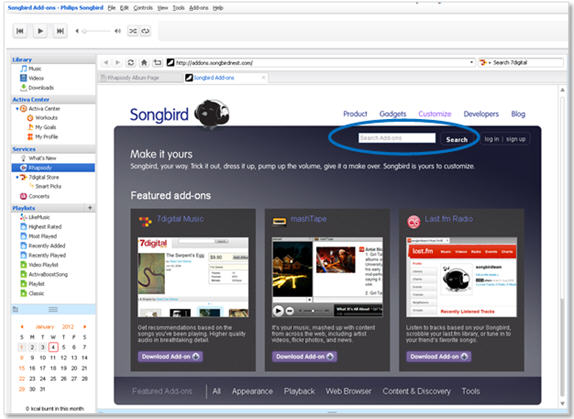Toggle shuffle playback

[133, 31]
